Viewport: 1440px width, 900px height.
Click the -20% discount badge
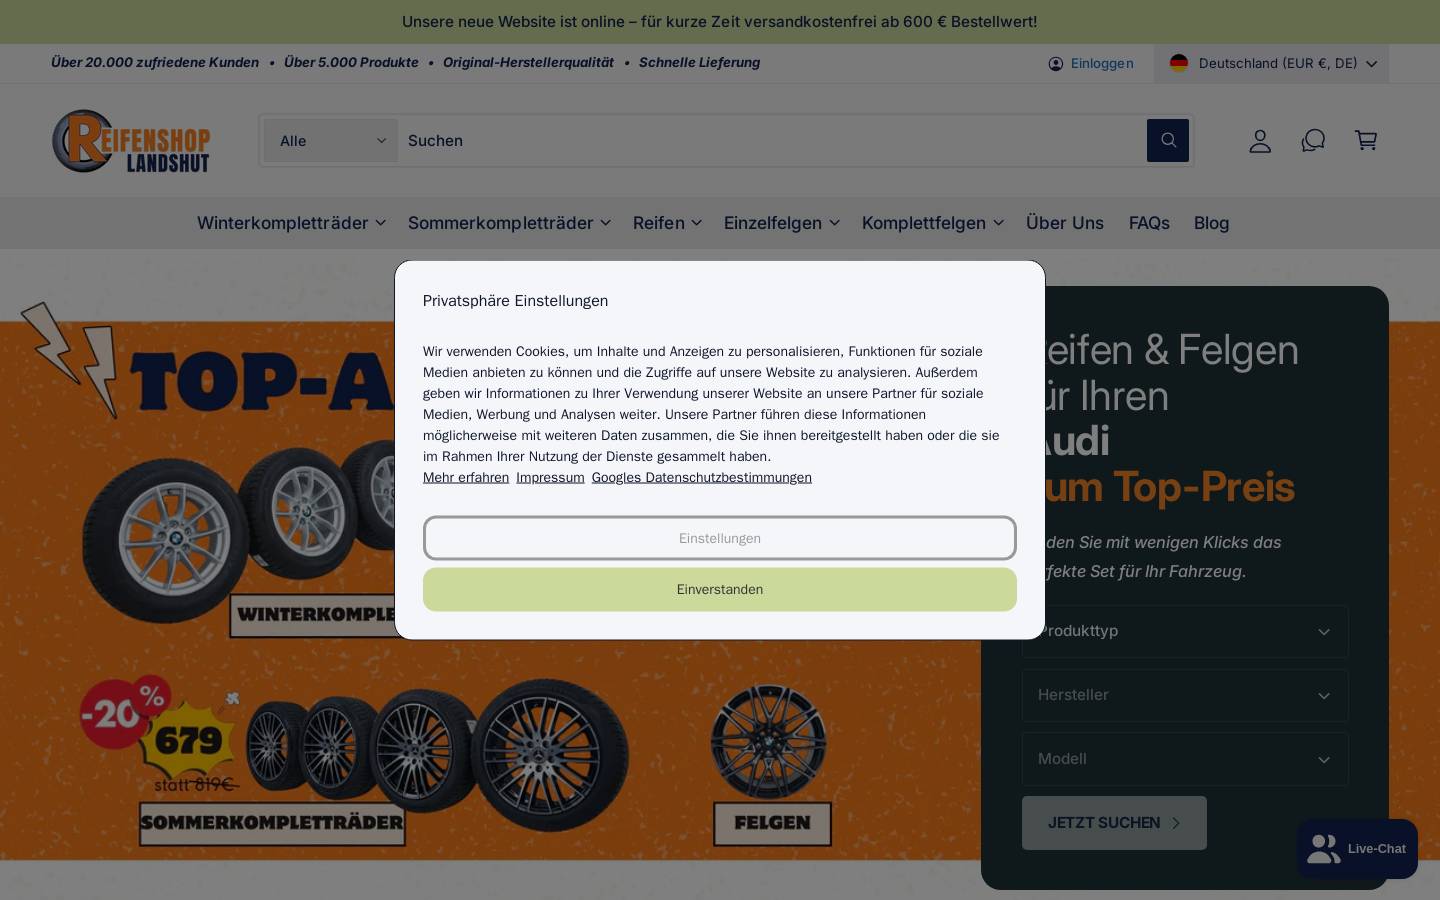coord(125,712)
